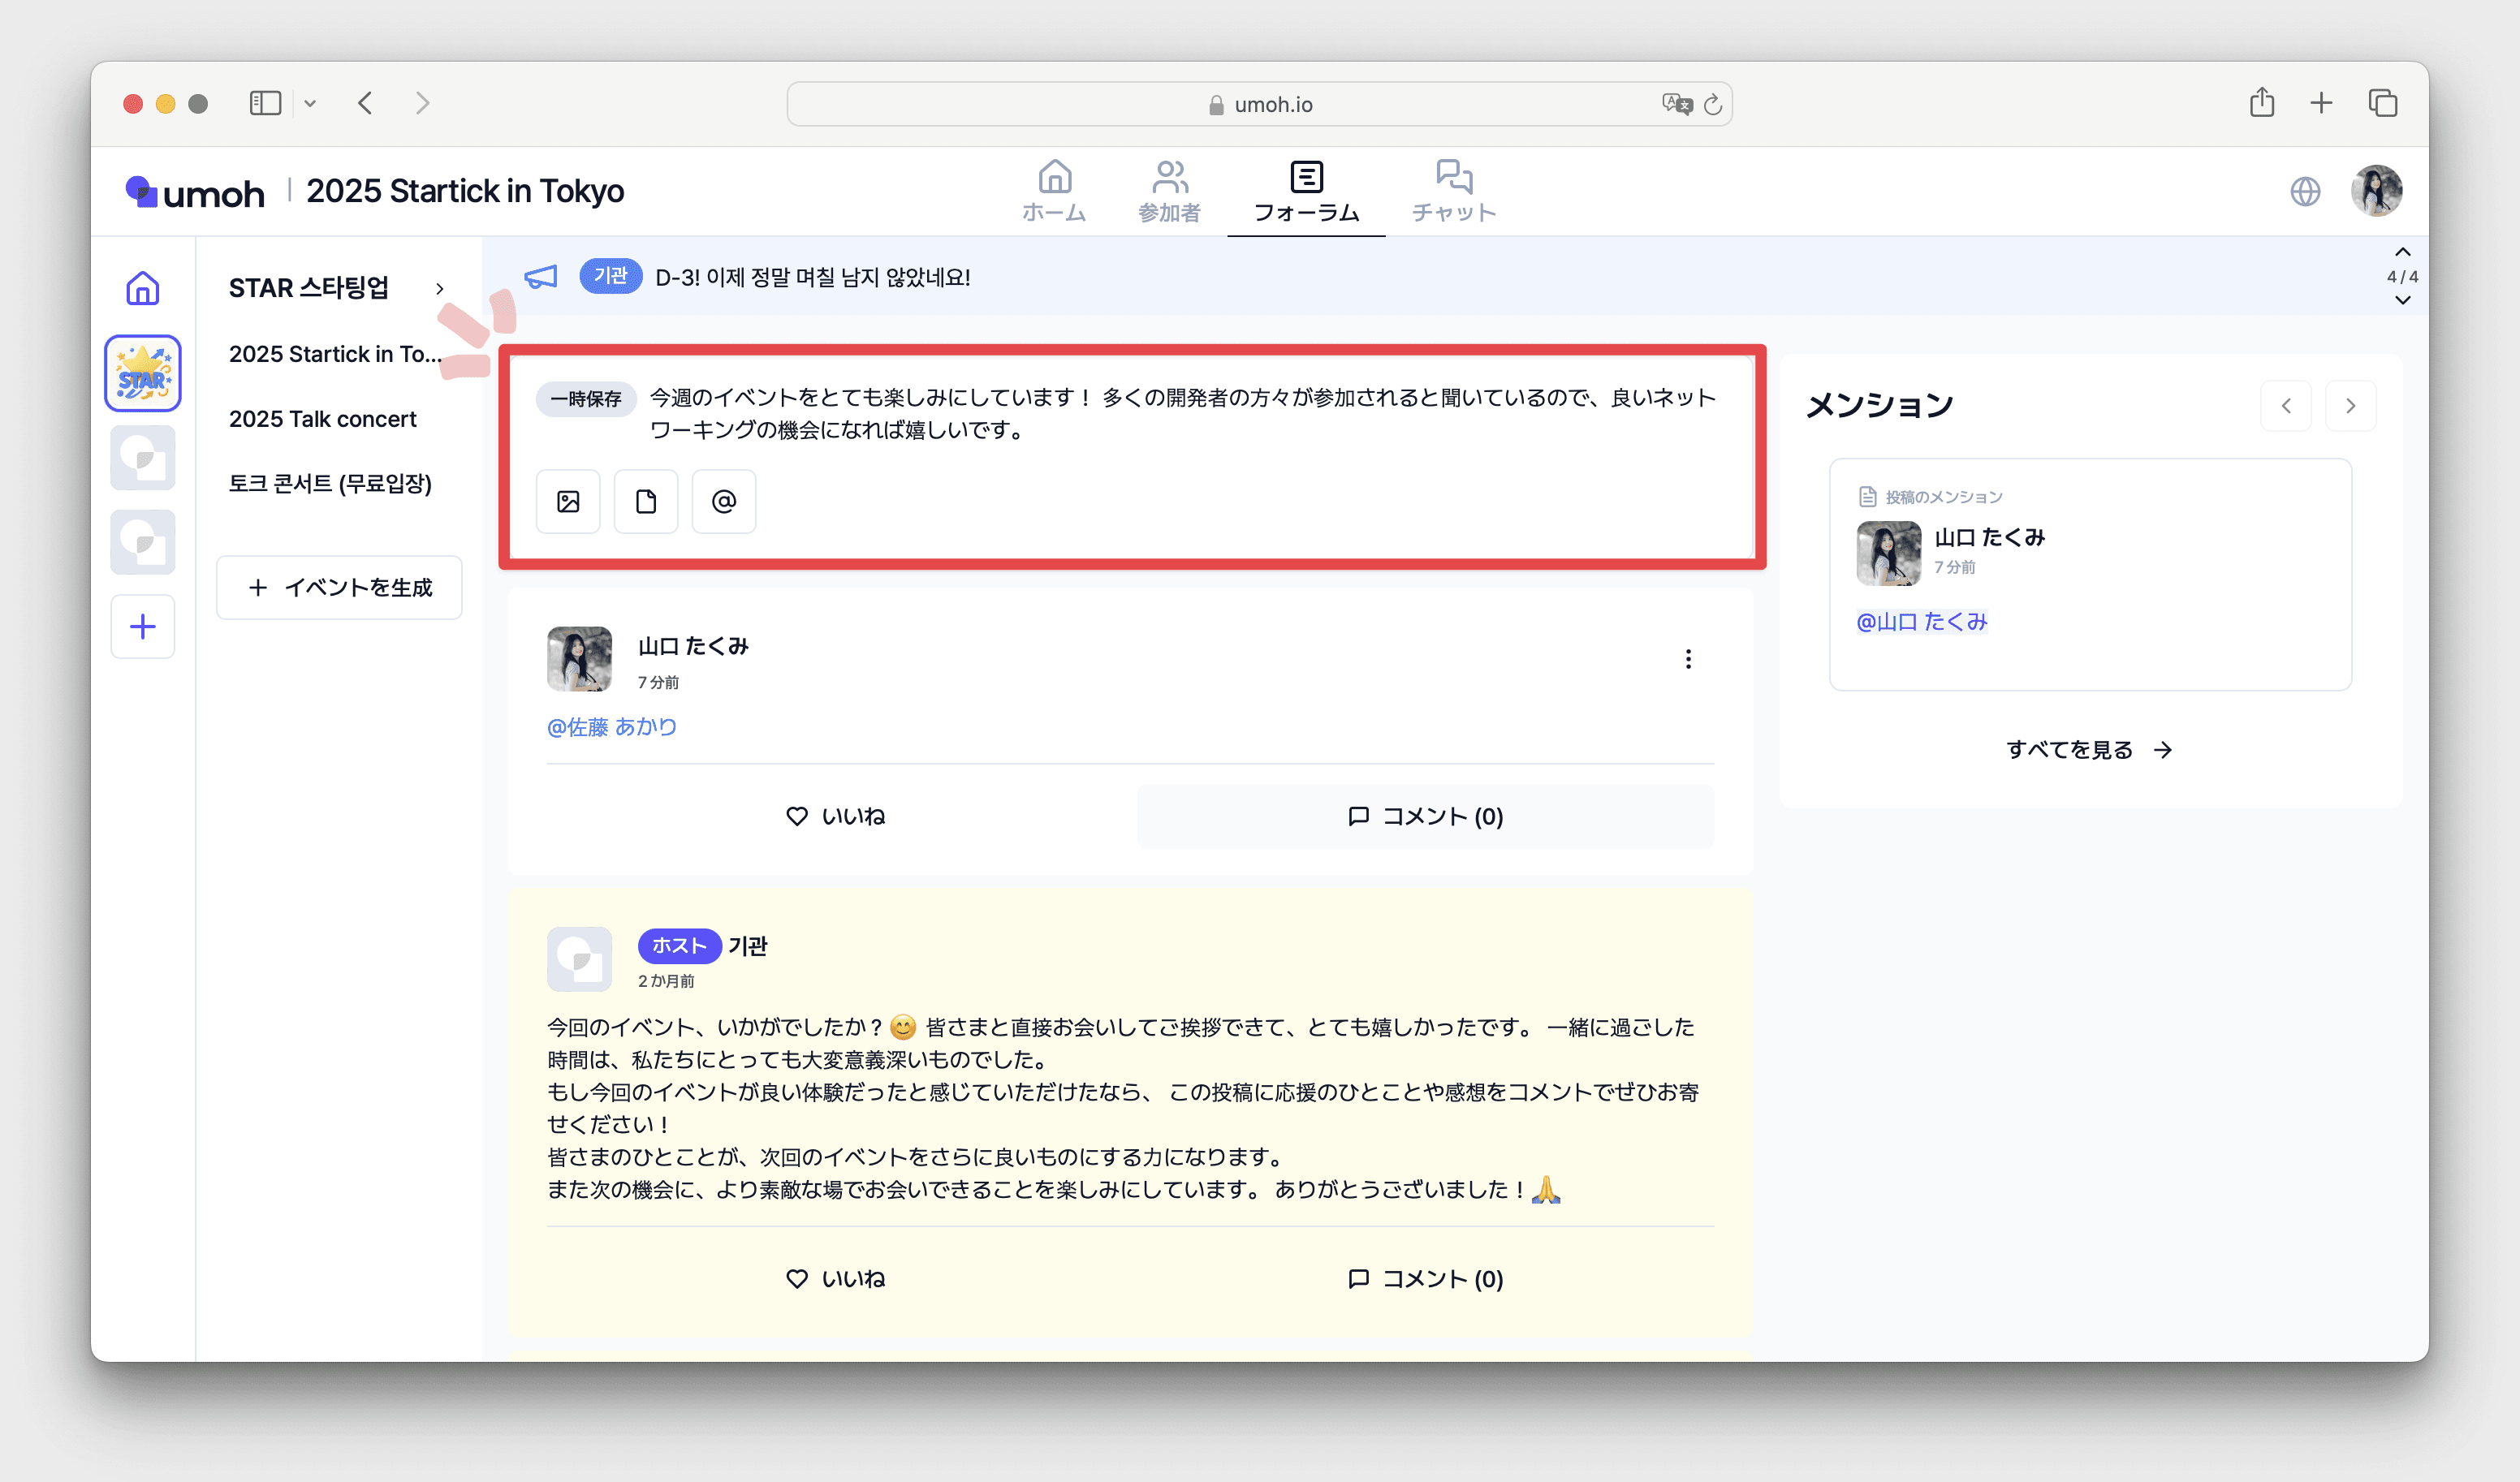Click the @ mention icon in composer

[x=723, y=501]
